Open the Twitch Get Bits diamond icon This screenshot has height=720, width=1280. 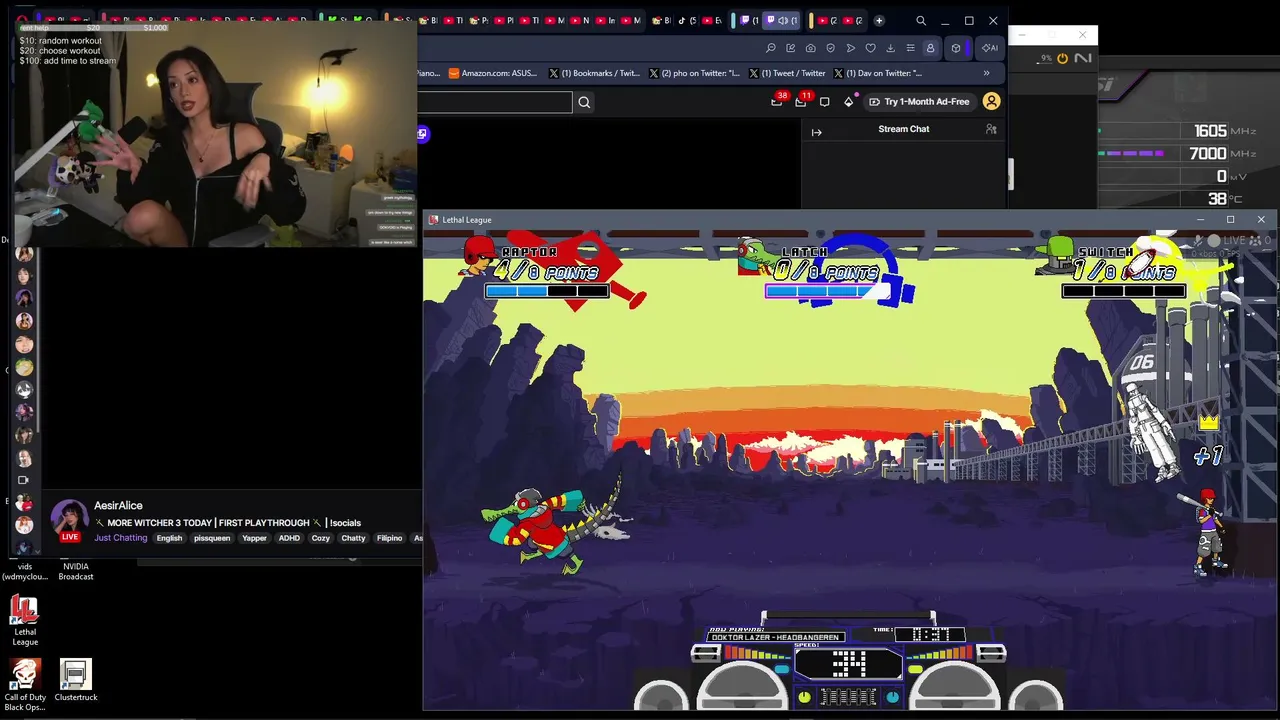click(x=849, y=101)
